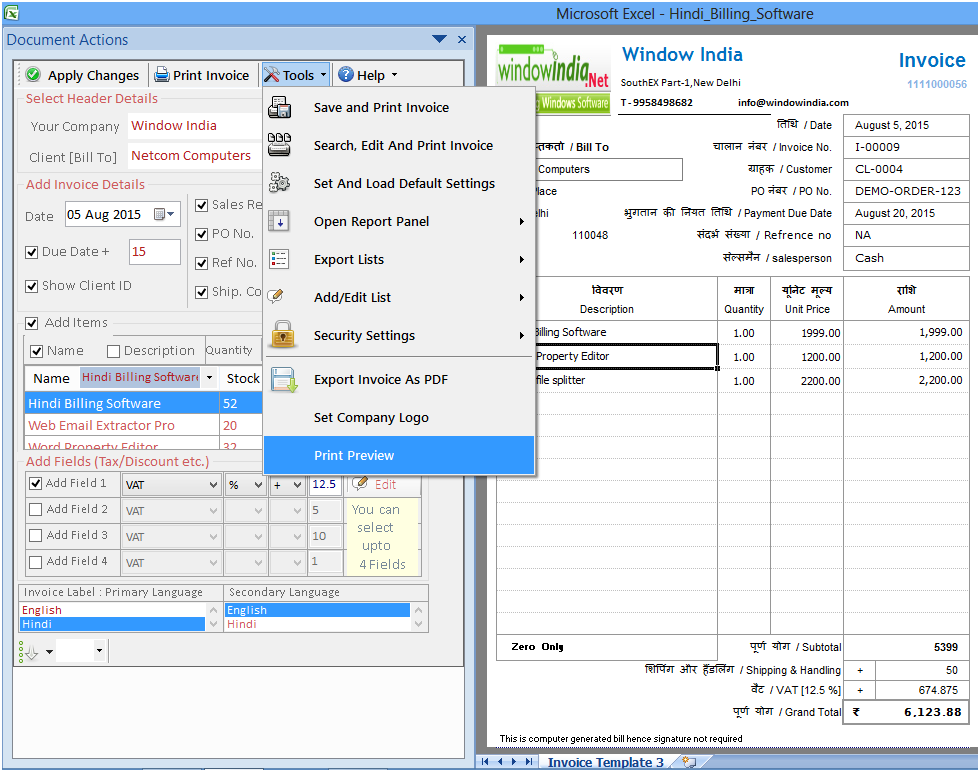The width and height of the screenshot is (978, 772).
Task: Click the Export Invoice As PDF icon
Action: click(x=284, y=380)
